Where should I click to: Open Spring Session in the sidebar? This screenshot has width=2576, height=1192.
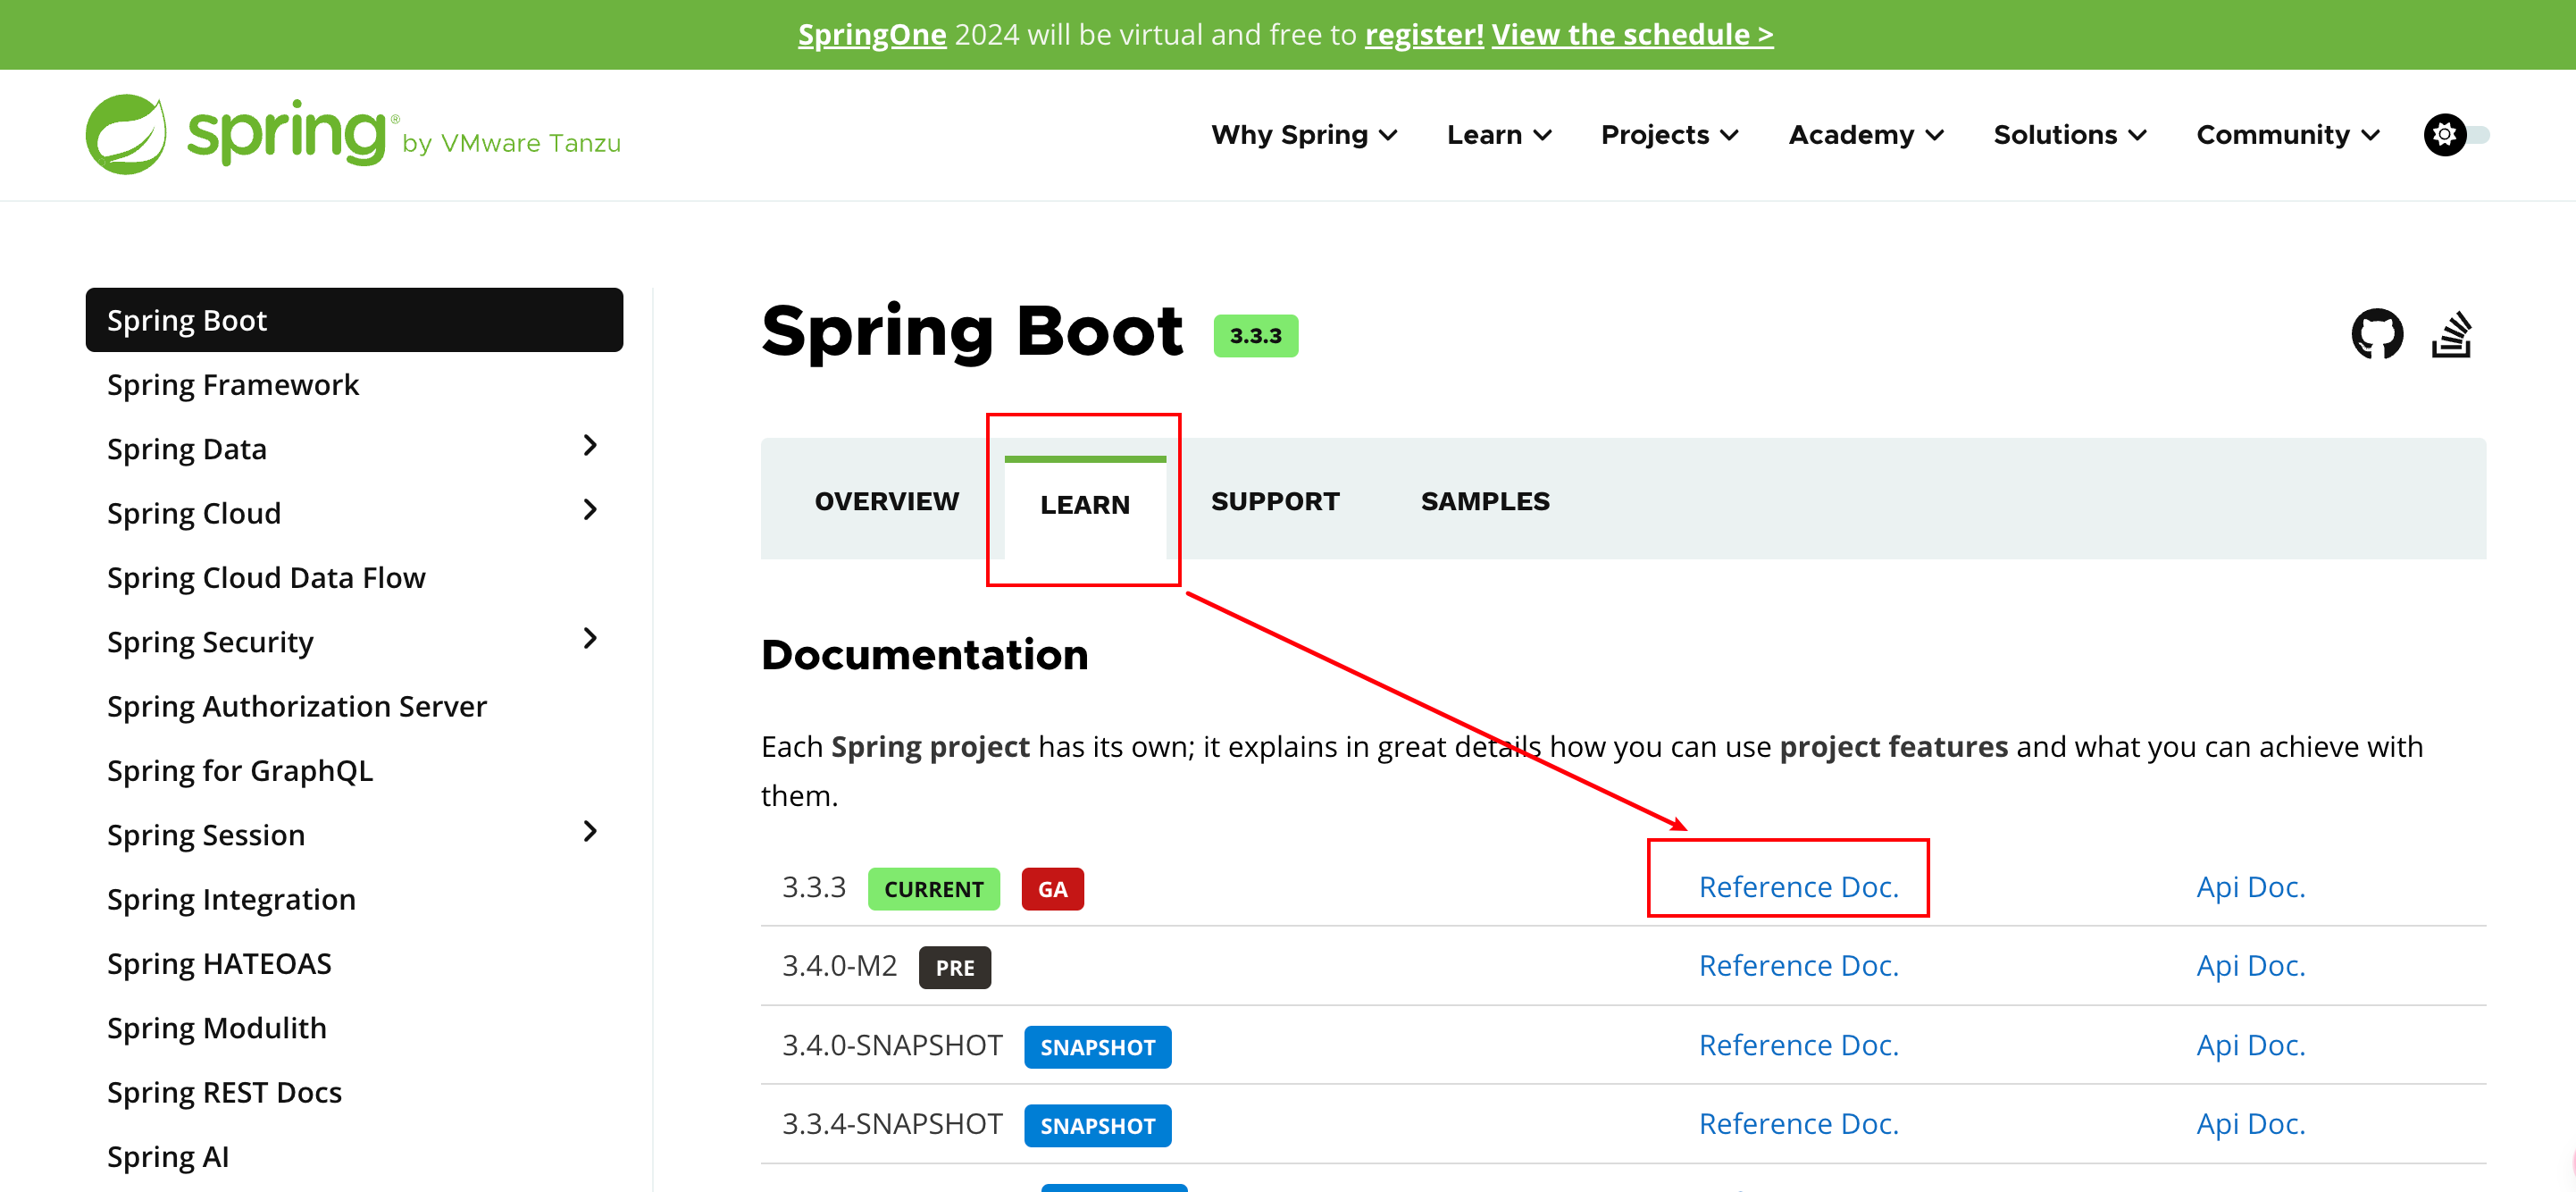205,835
